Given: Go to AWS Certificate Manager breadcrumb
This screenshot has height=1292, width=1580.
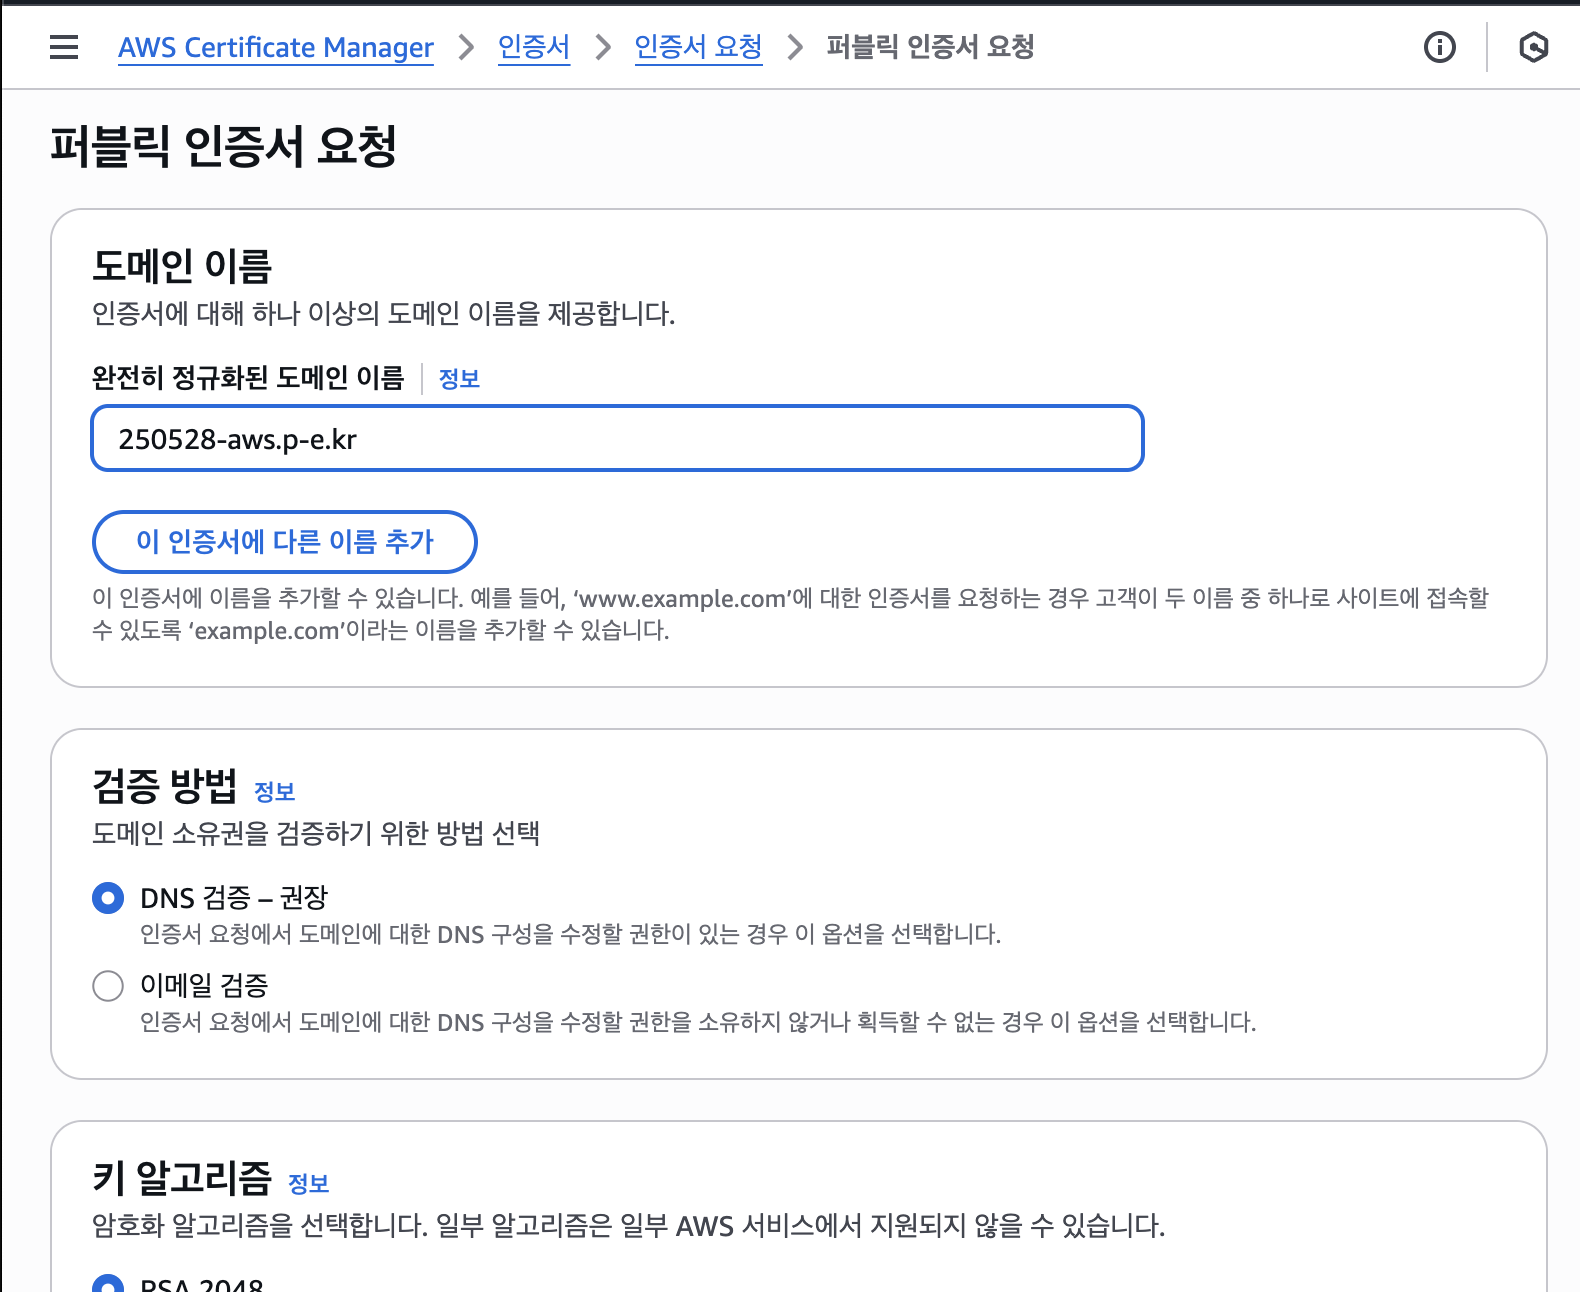Looking at the screenshot, I should pos(276,47).
